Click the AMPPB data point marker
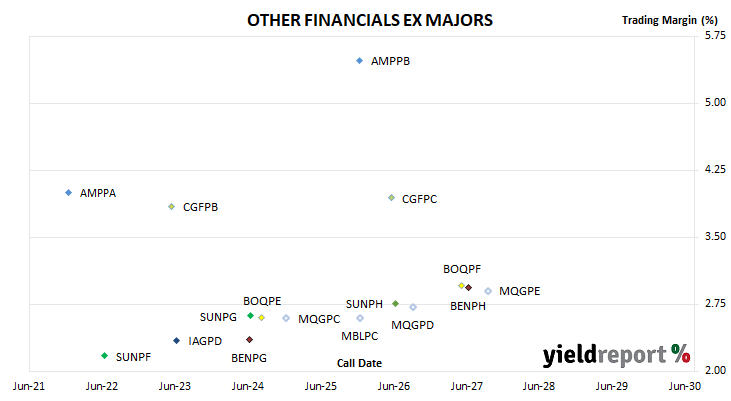 359,61
